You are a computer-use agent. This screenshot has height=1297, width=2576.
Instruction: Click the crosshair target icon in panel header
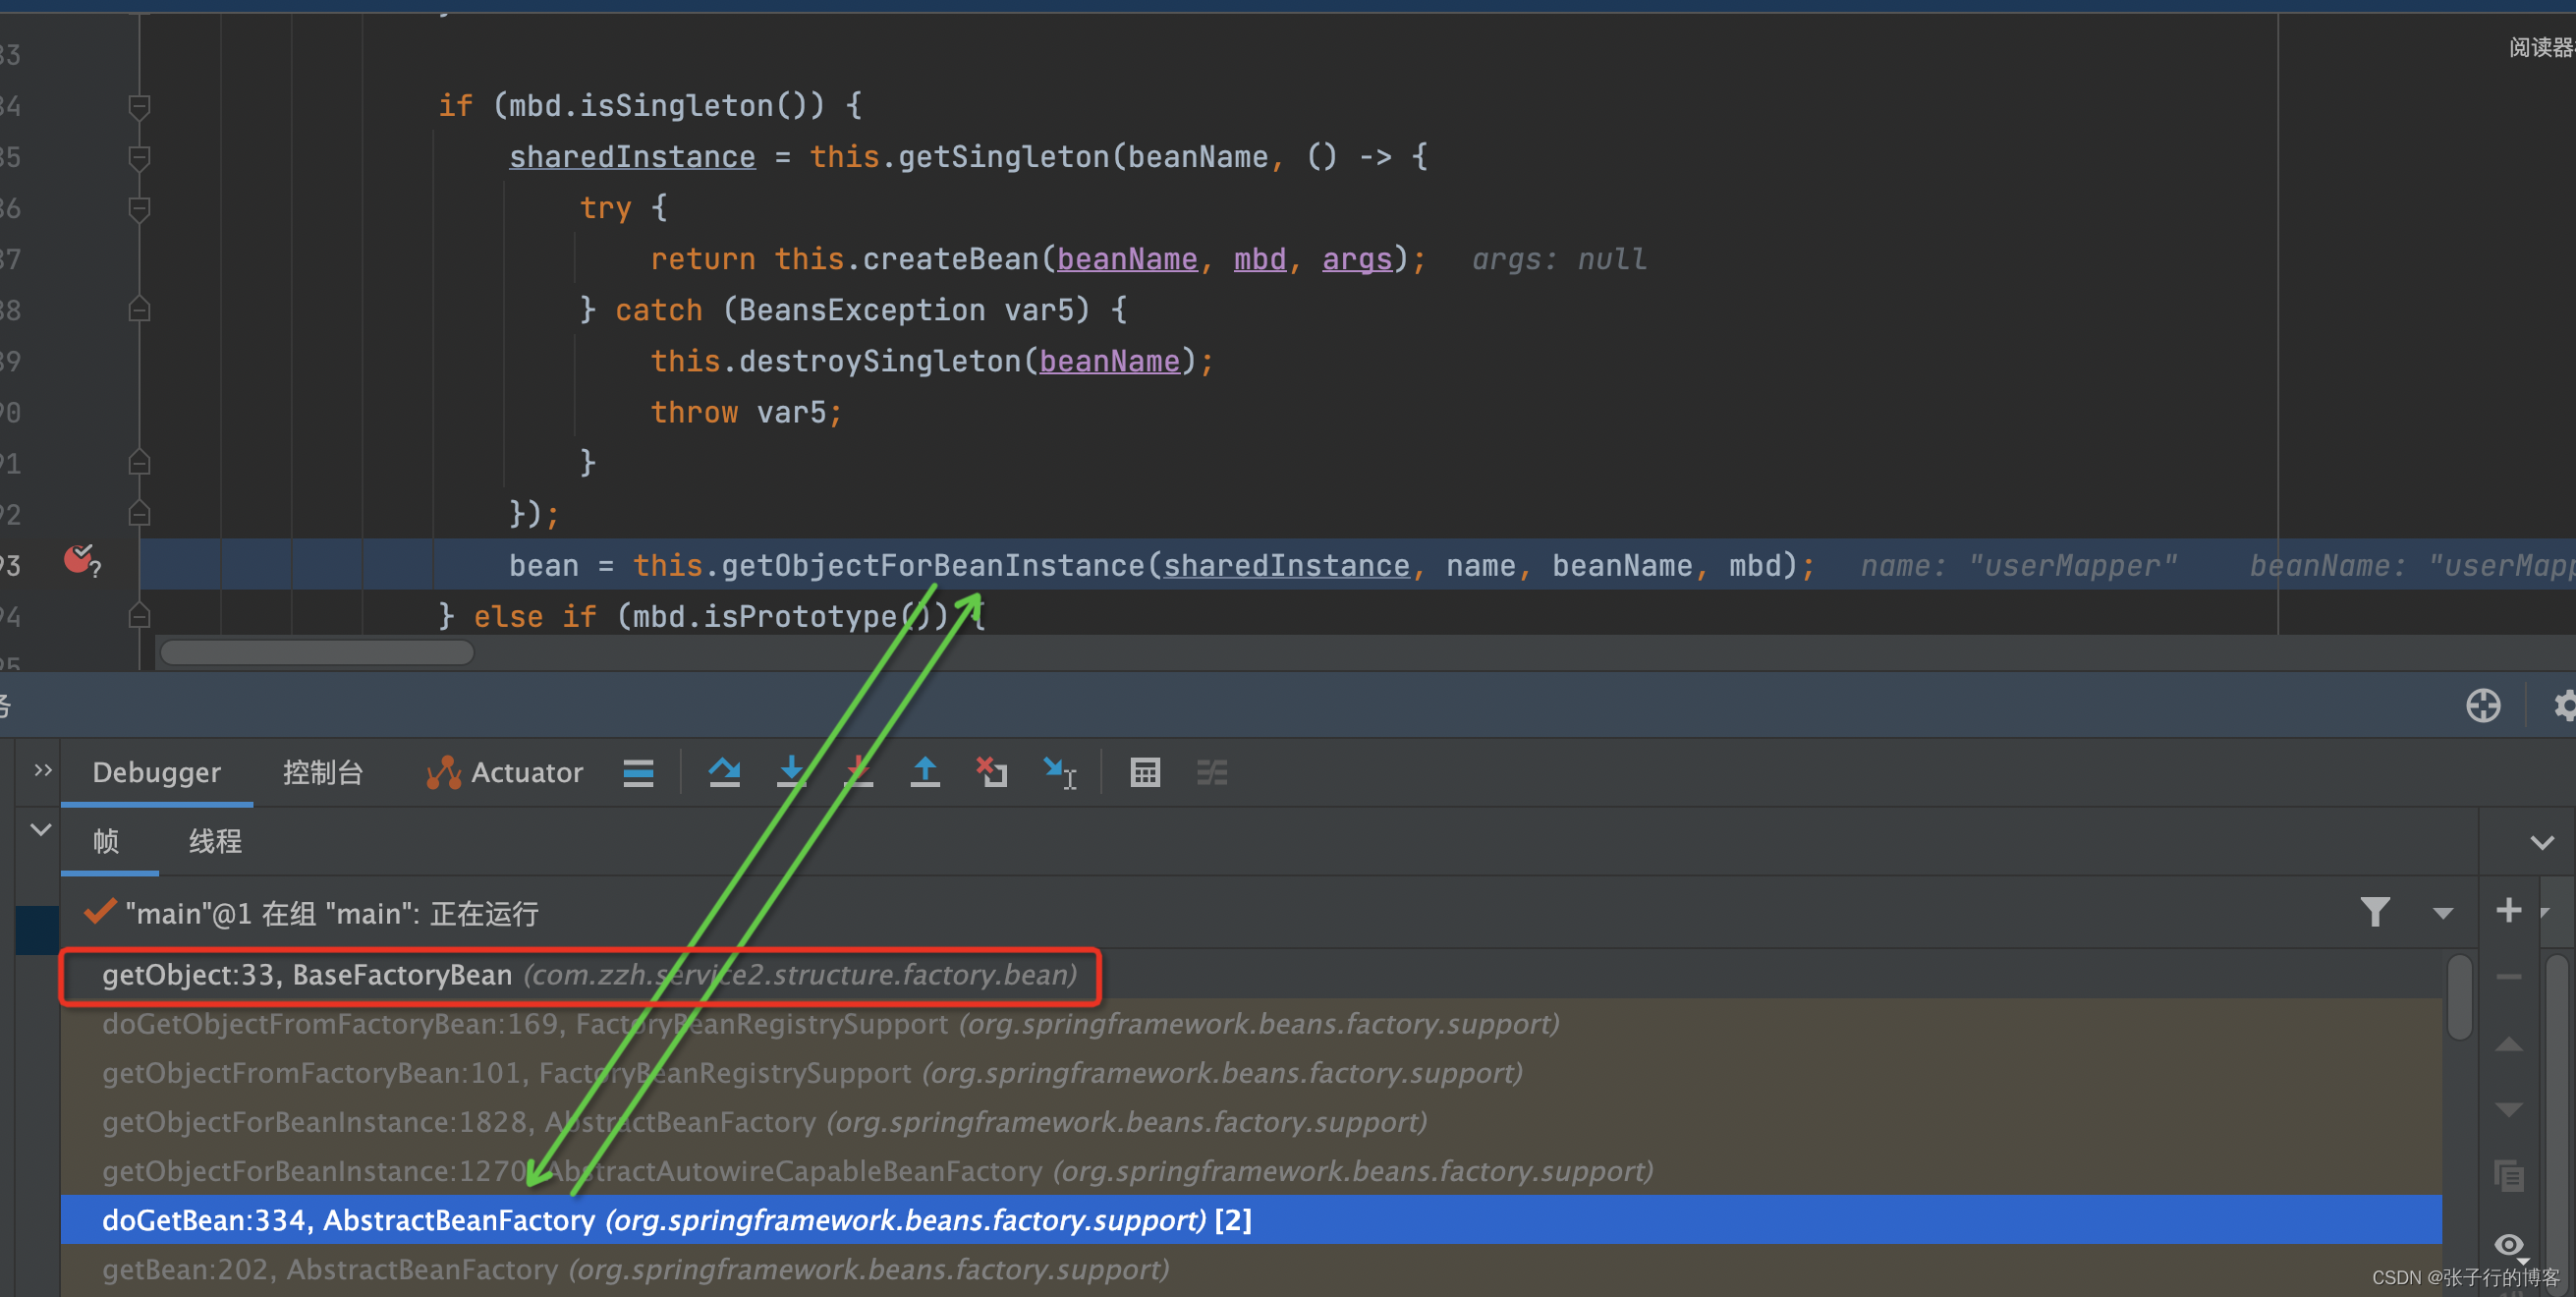(2483, 705)
